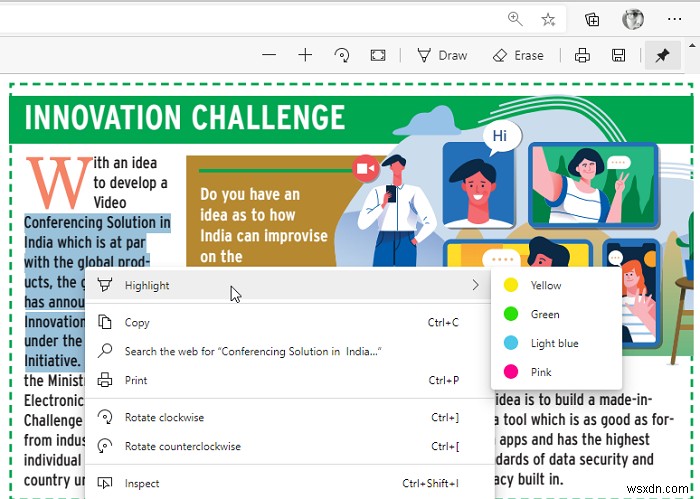This screenshot has height=499, width=700.
Task: Select the Draw tool
Action: (x=442, y=55)
